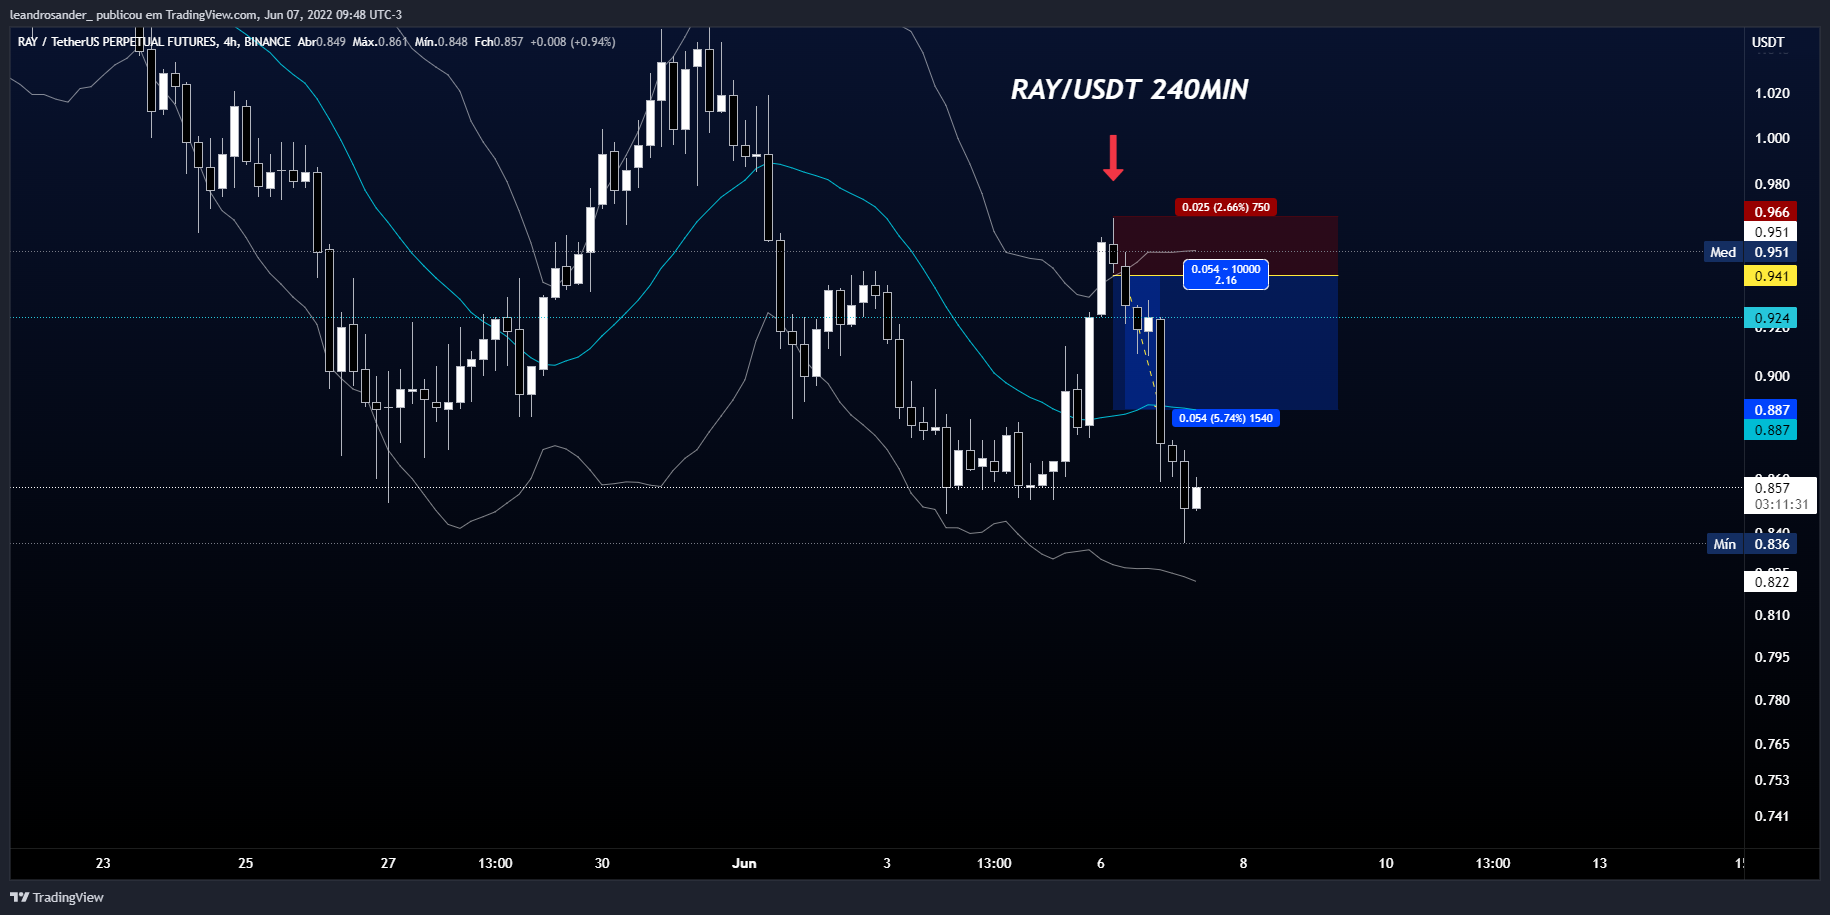Click the 10 date label on time axis
The width and height of the screenshot is (1830, 915).
click(x=1386, y=863)
